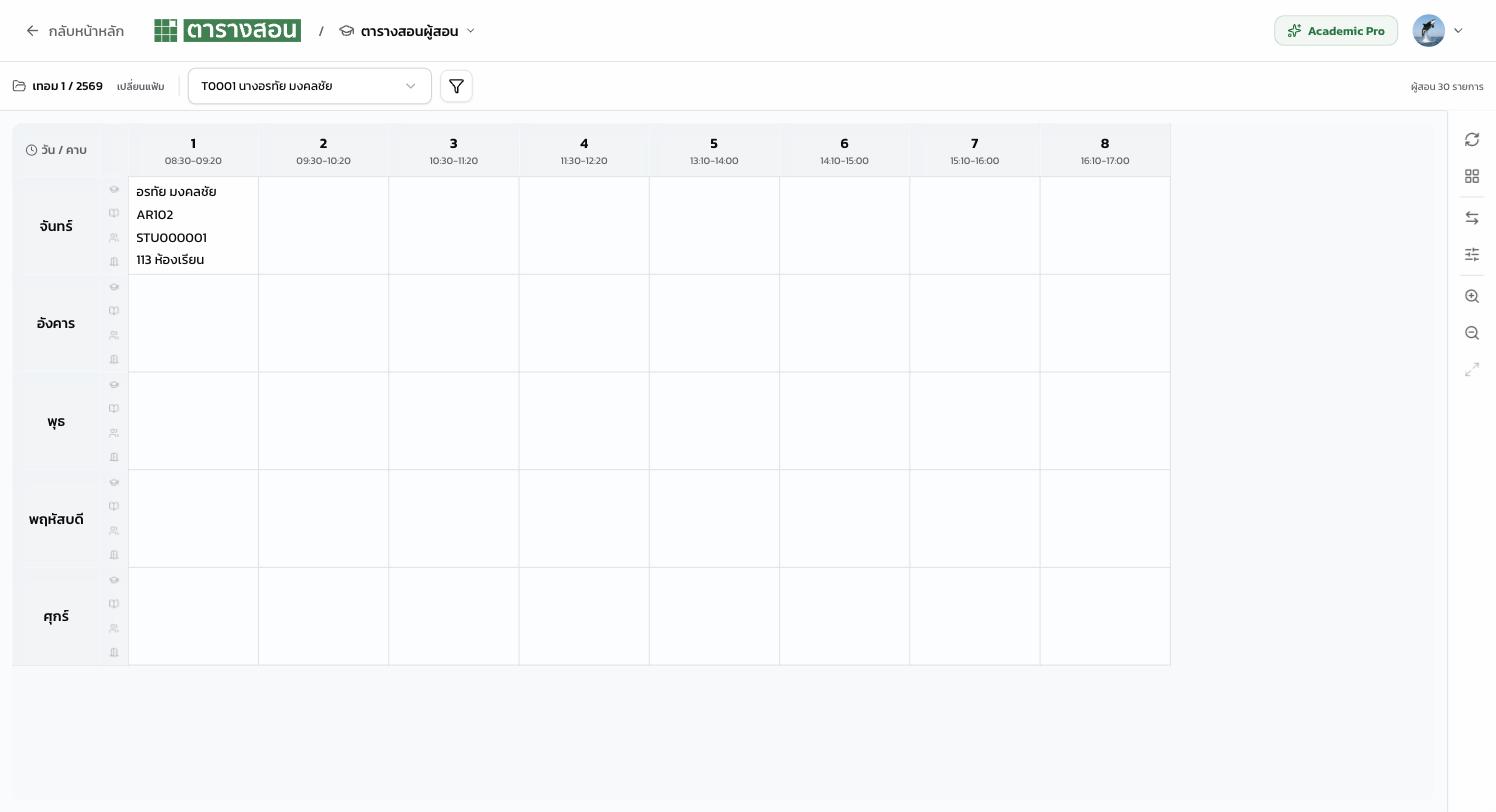Expand the ตารางสอนผู้สอน view dropdown

[408, 31]
